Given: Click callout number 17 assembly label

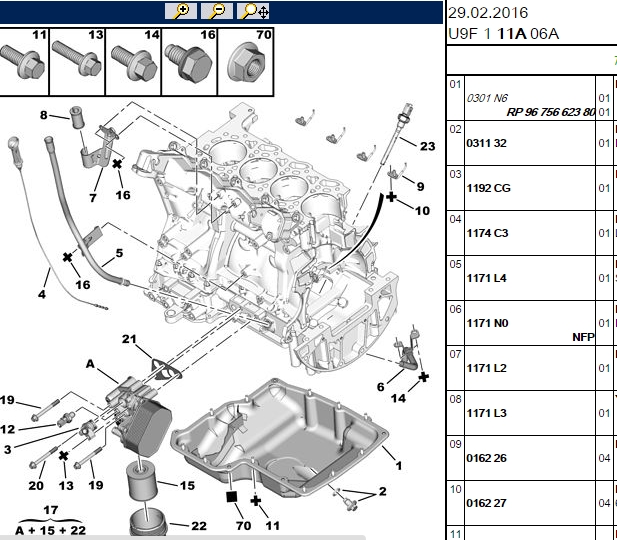Looking at the screenshot, I should (50, 510).
